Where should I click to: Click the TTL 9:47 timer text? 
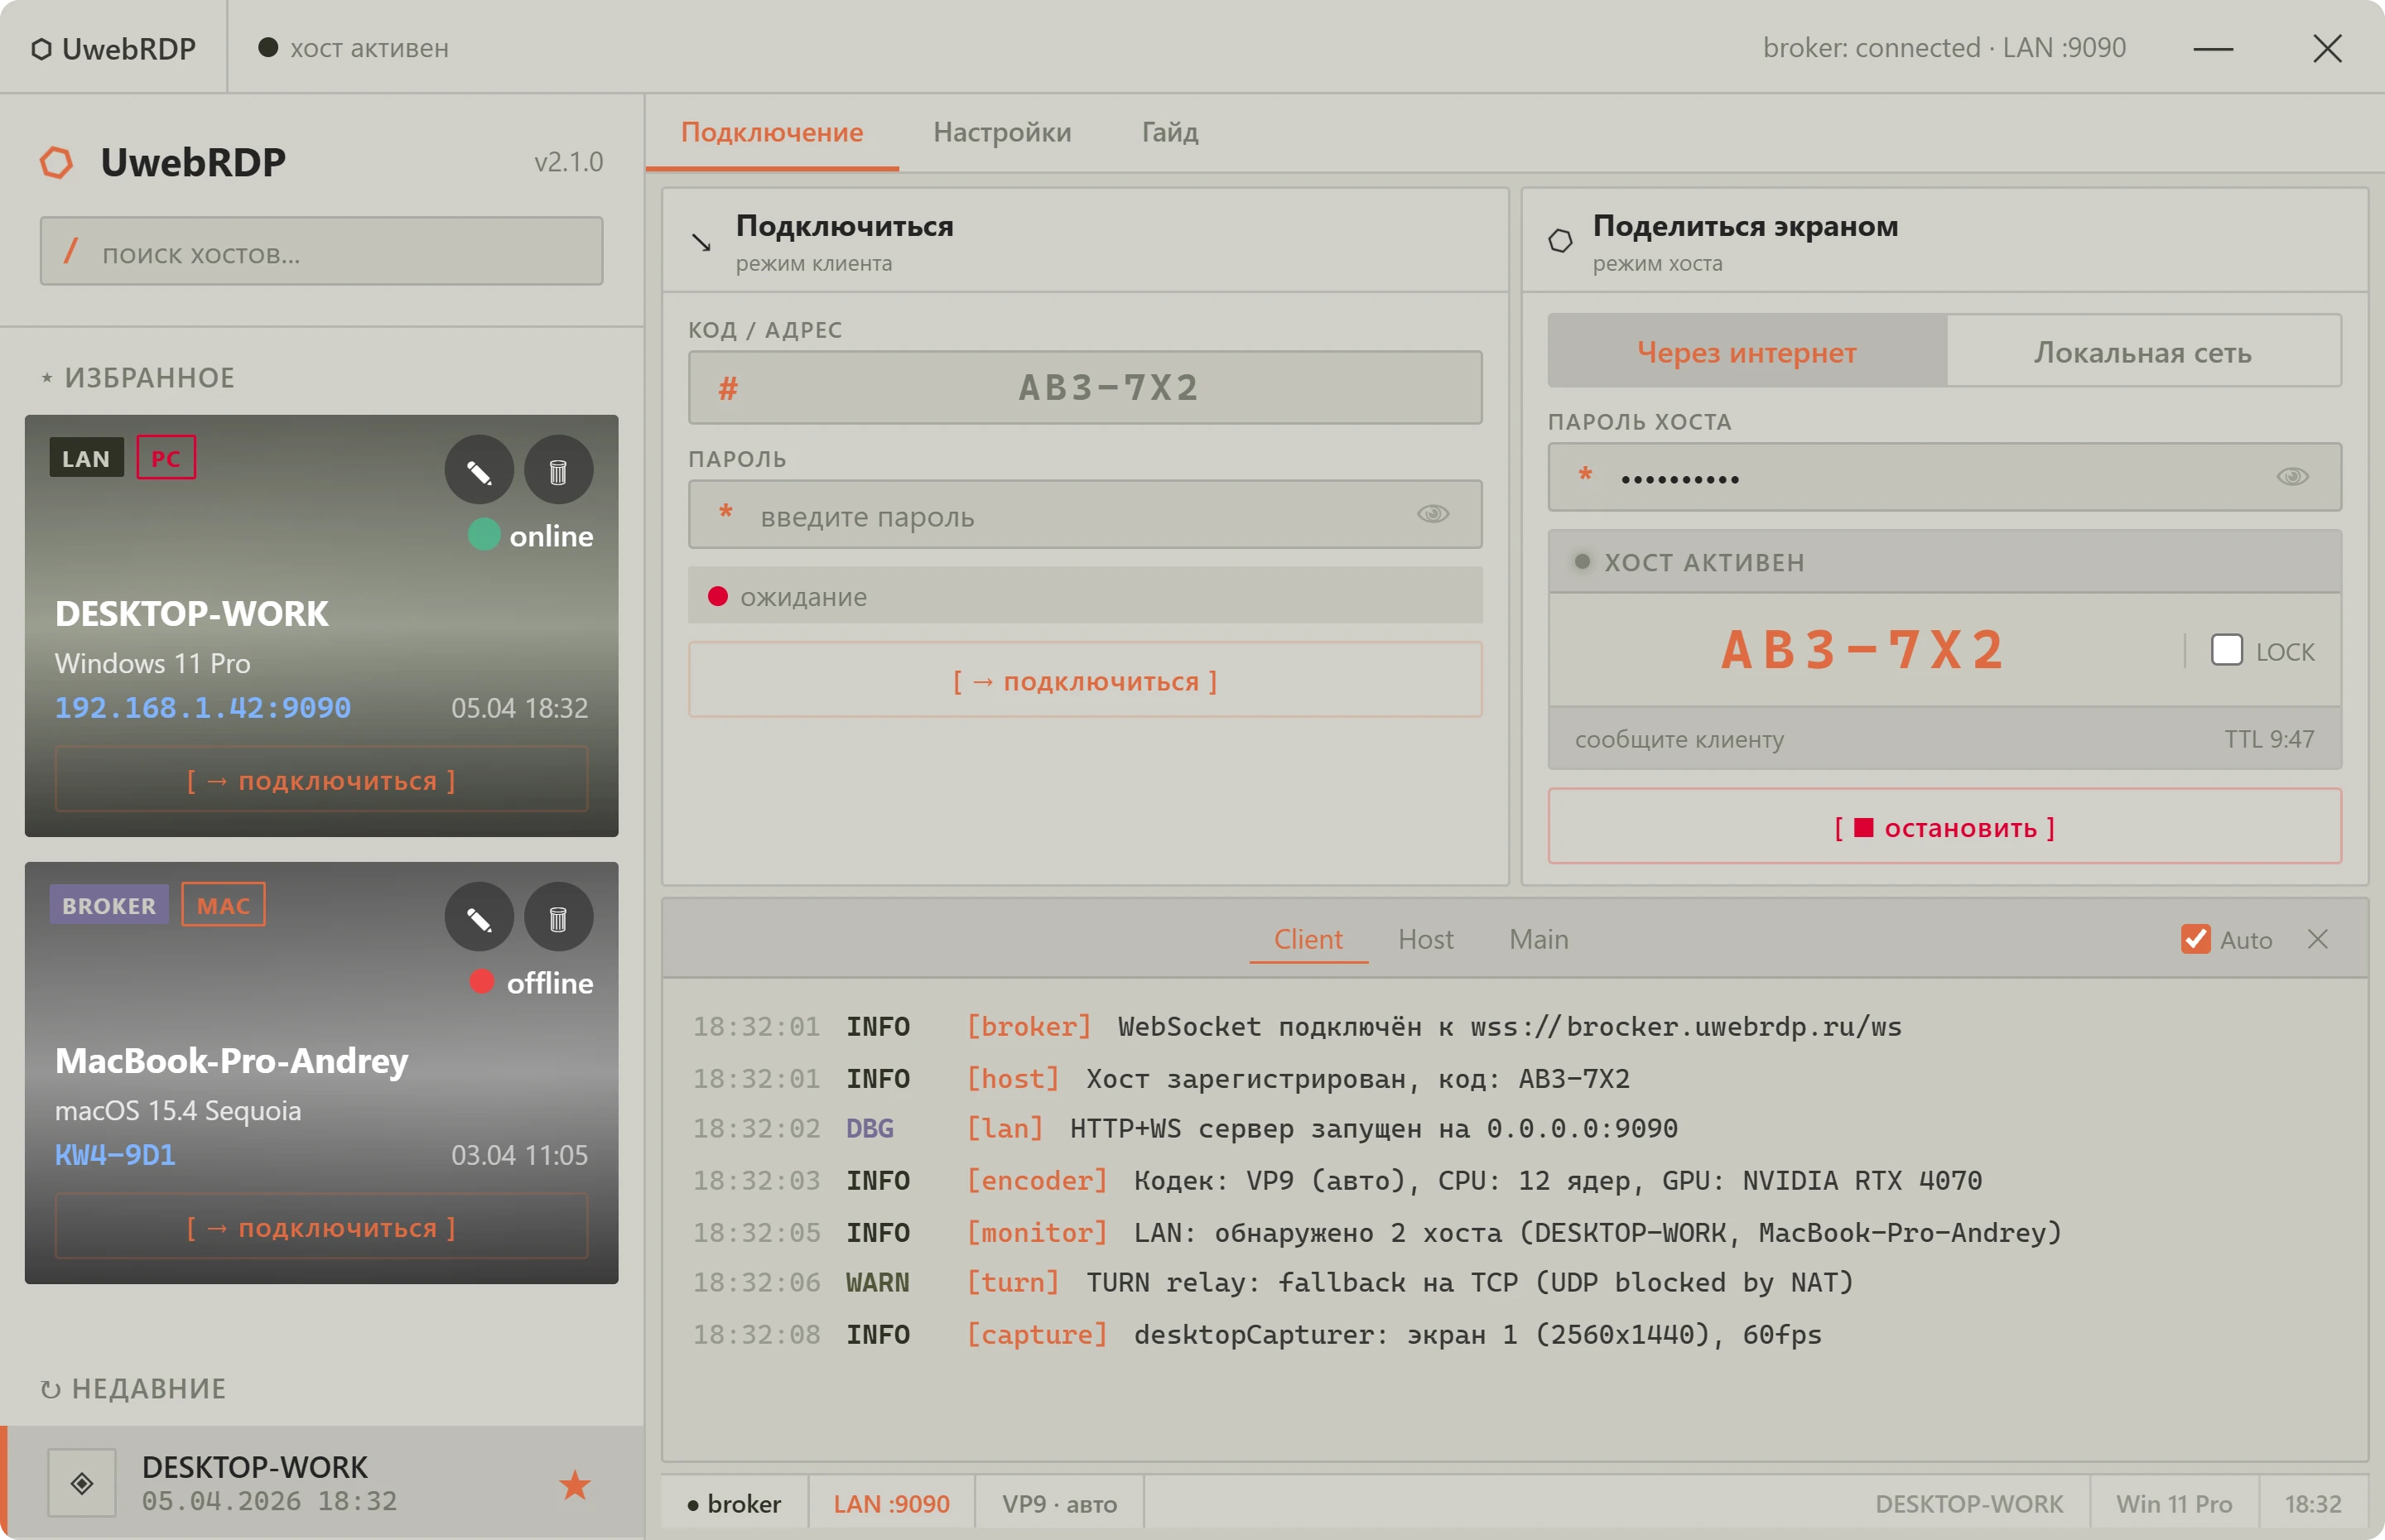coord(2270,739)
